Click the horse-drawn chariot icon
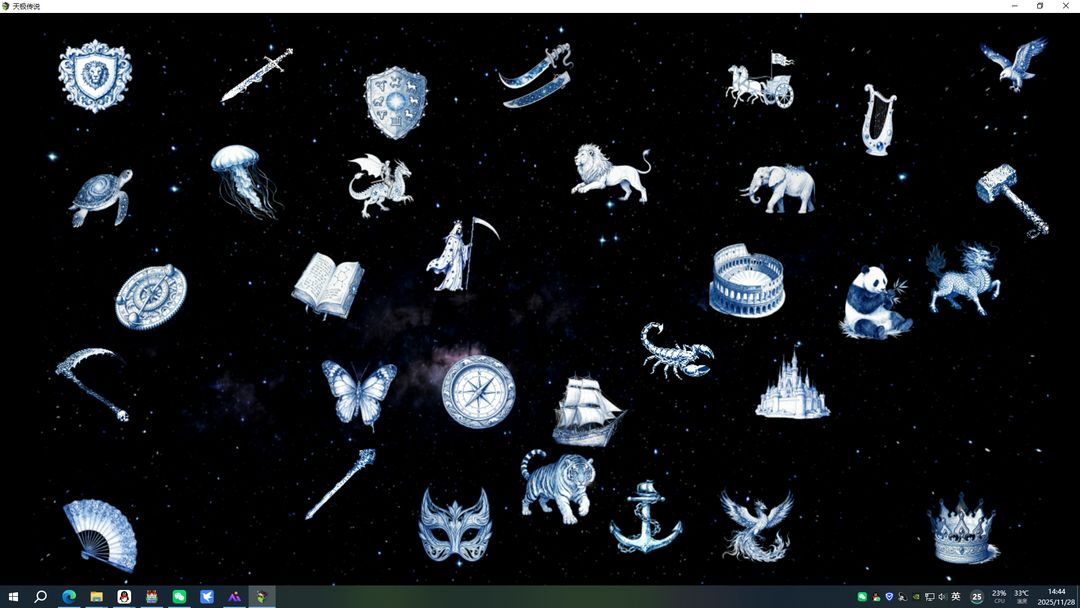Screen dimensions: 1080x608 point(762,81)
